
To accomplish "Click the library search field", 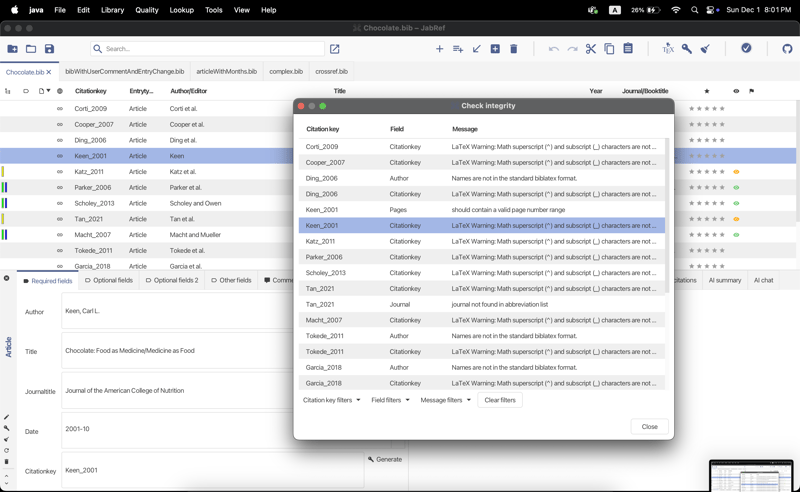I will (210, 49).
